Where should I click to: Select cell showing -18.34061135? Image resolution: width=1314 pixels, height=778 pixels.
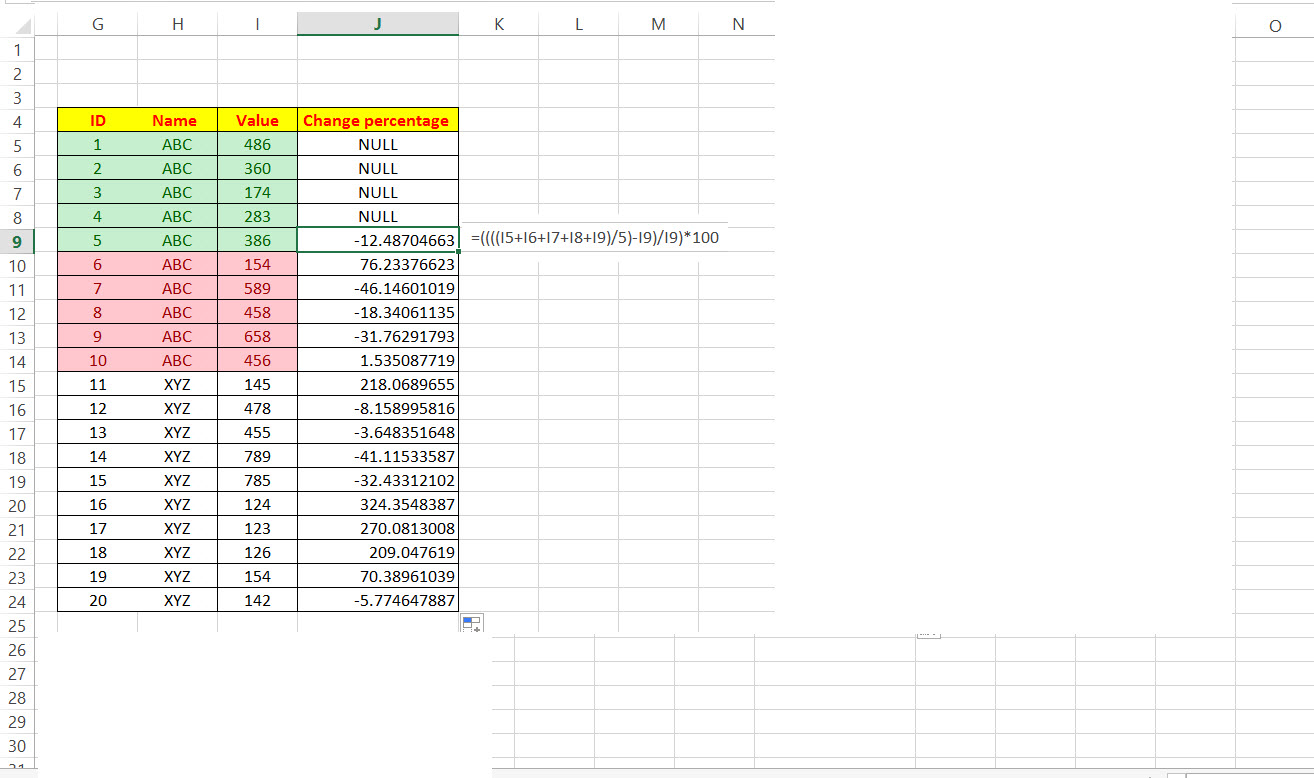378,312
